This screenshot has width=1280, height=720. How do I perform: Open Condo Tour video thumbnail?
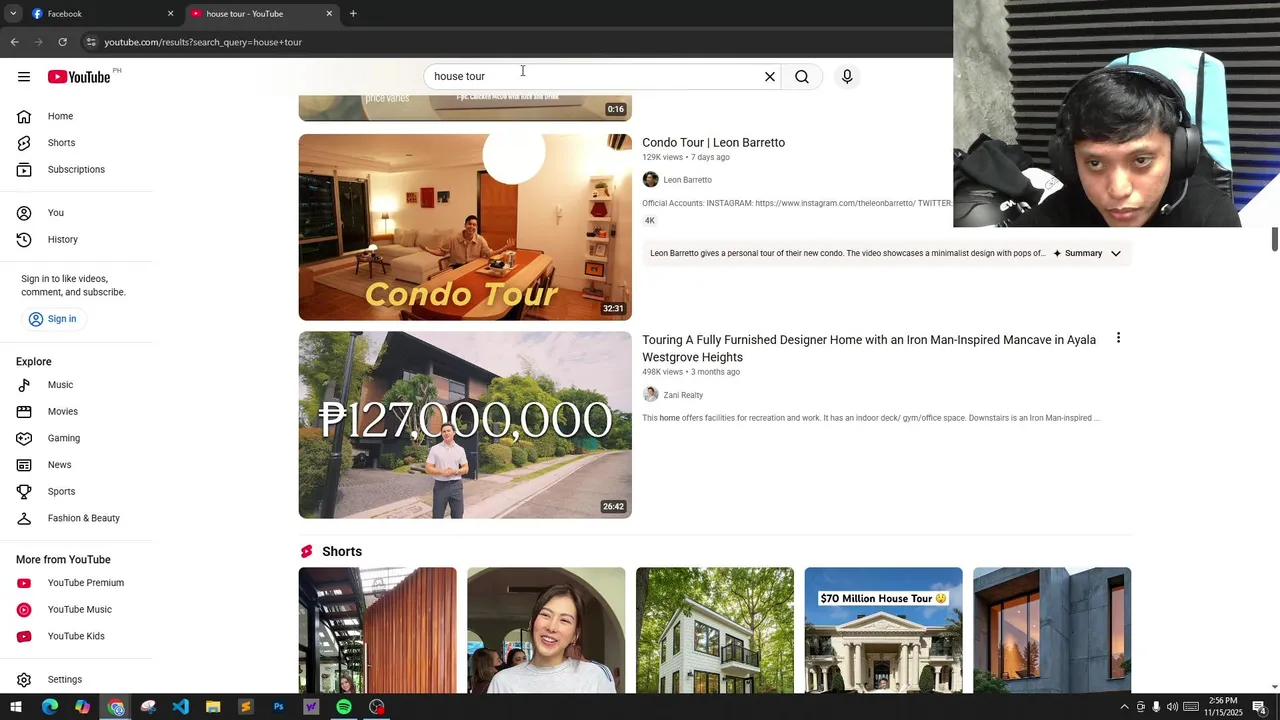(x=465, y=227)
